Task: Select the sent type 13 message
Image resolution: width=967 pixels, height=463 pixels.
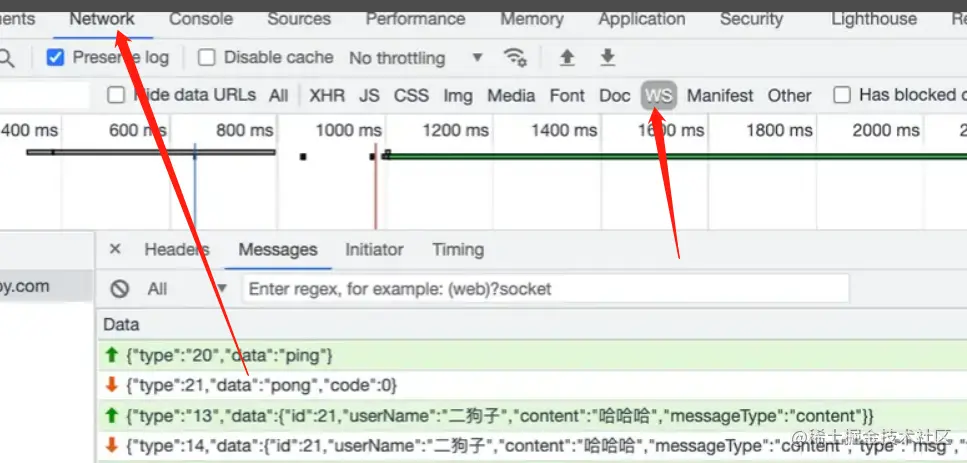Action: click(x=532, y=416)
